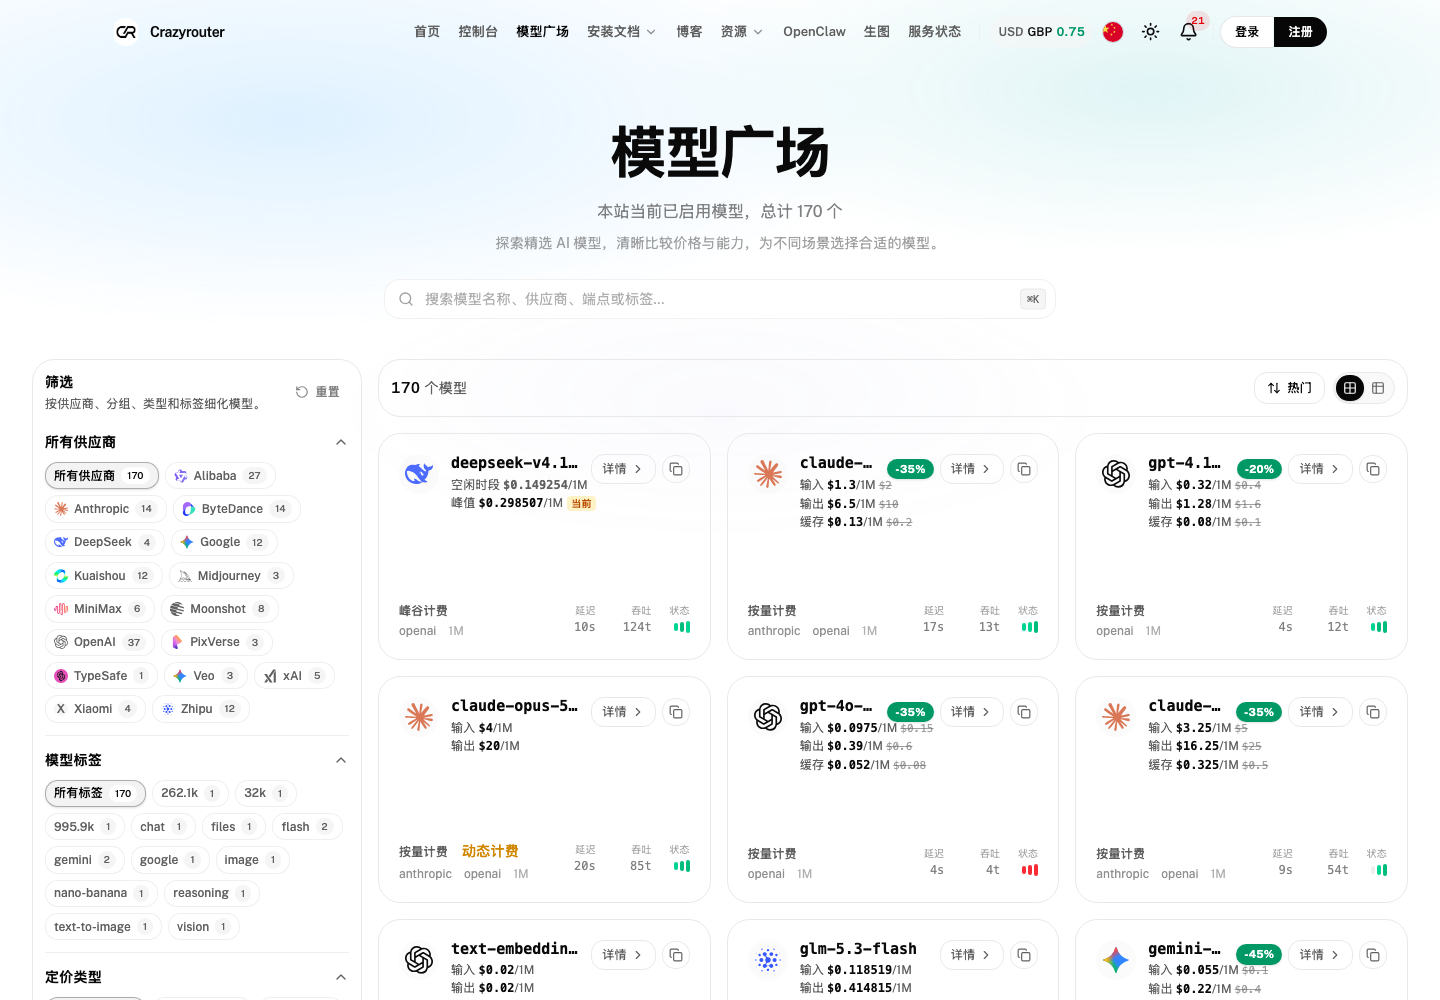The width and height of the screenshot is (1440, 1000).
Task: Open the 服务状态 nav item
Action: [934, 32]
